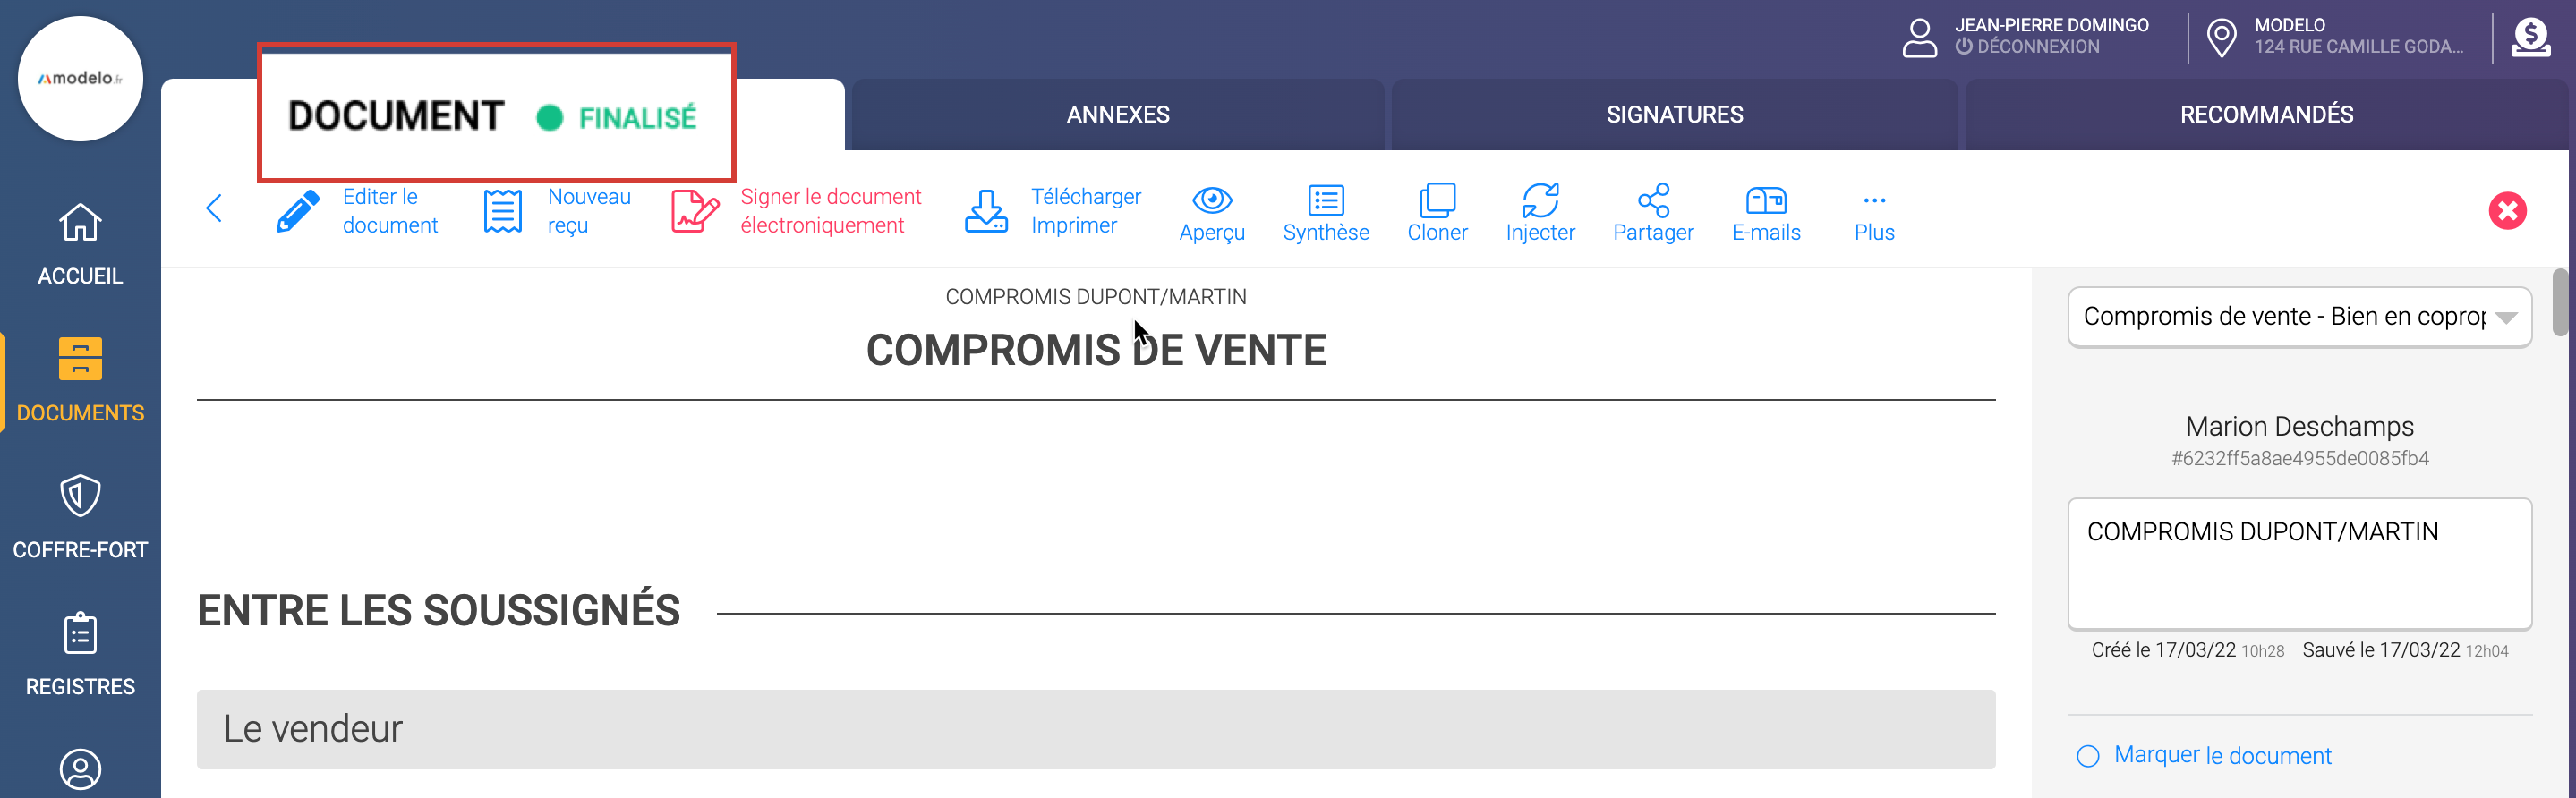Go back with the left chevron arrow
Image resolution: width=2576 pixels, height=798 pixels.
click(x=213, y=208)
